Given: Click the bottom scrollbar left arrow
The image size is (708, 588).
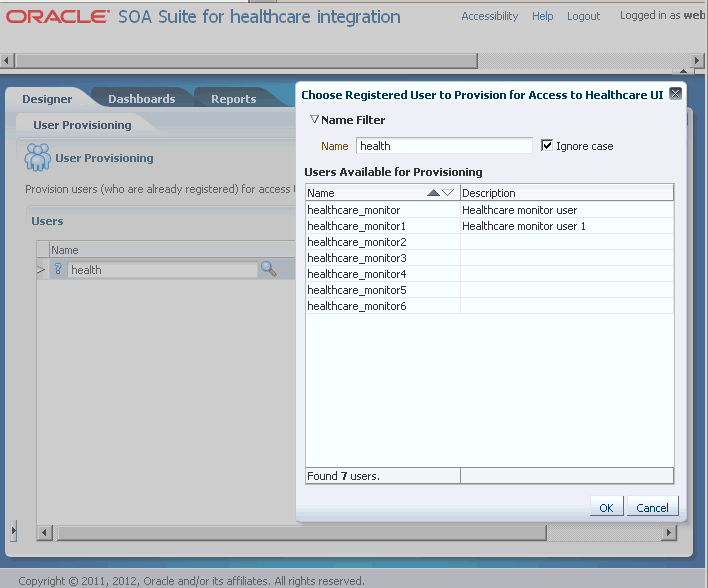Looking at the screenshot, I should point(44,532).
